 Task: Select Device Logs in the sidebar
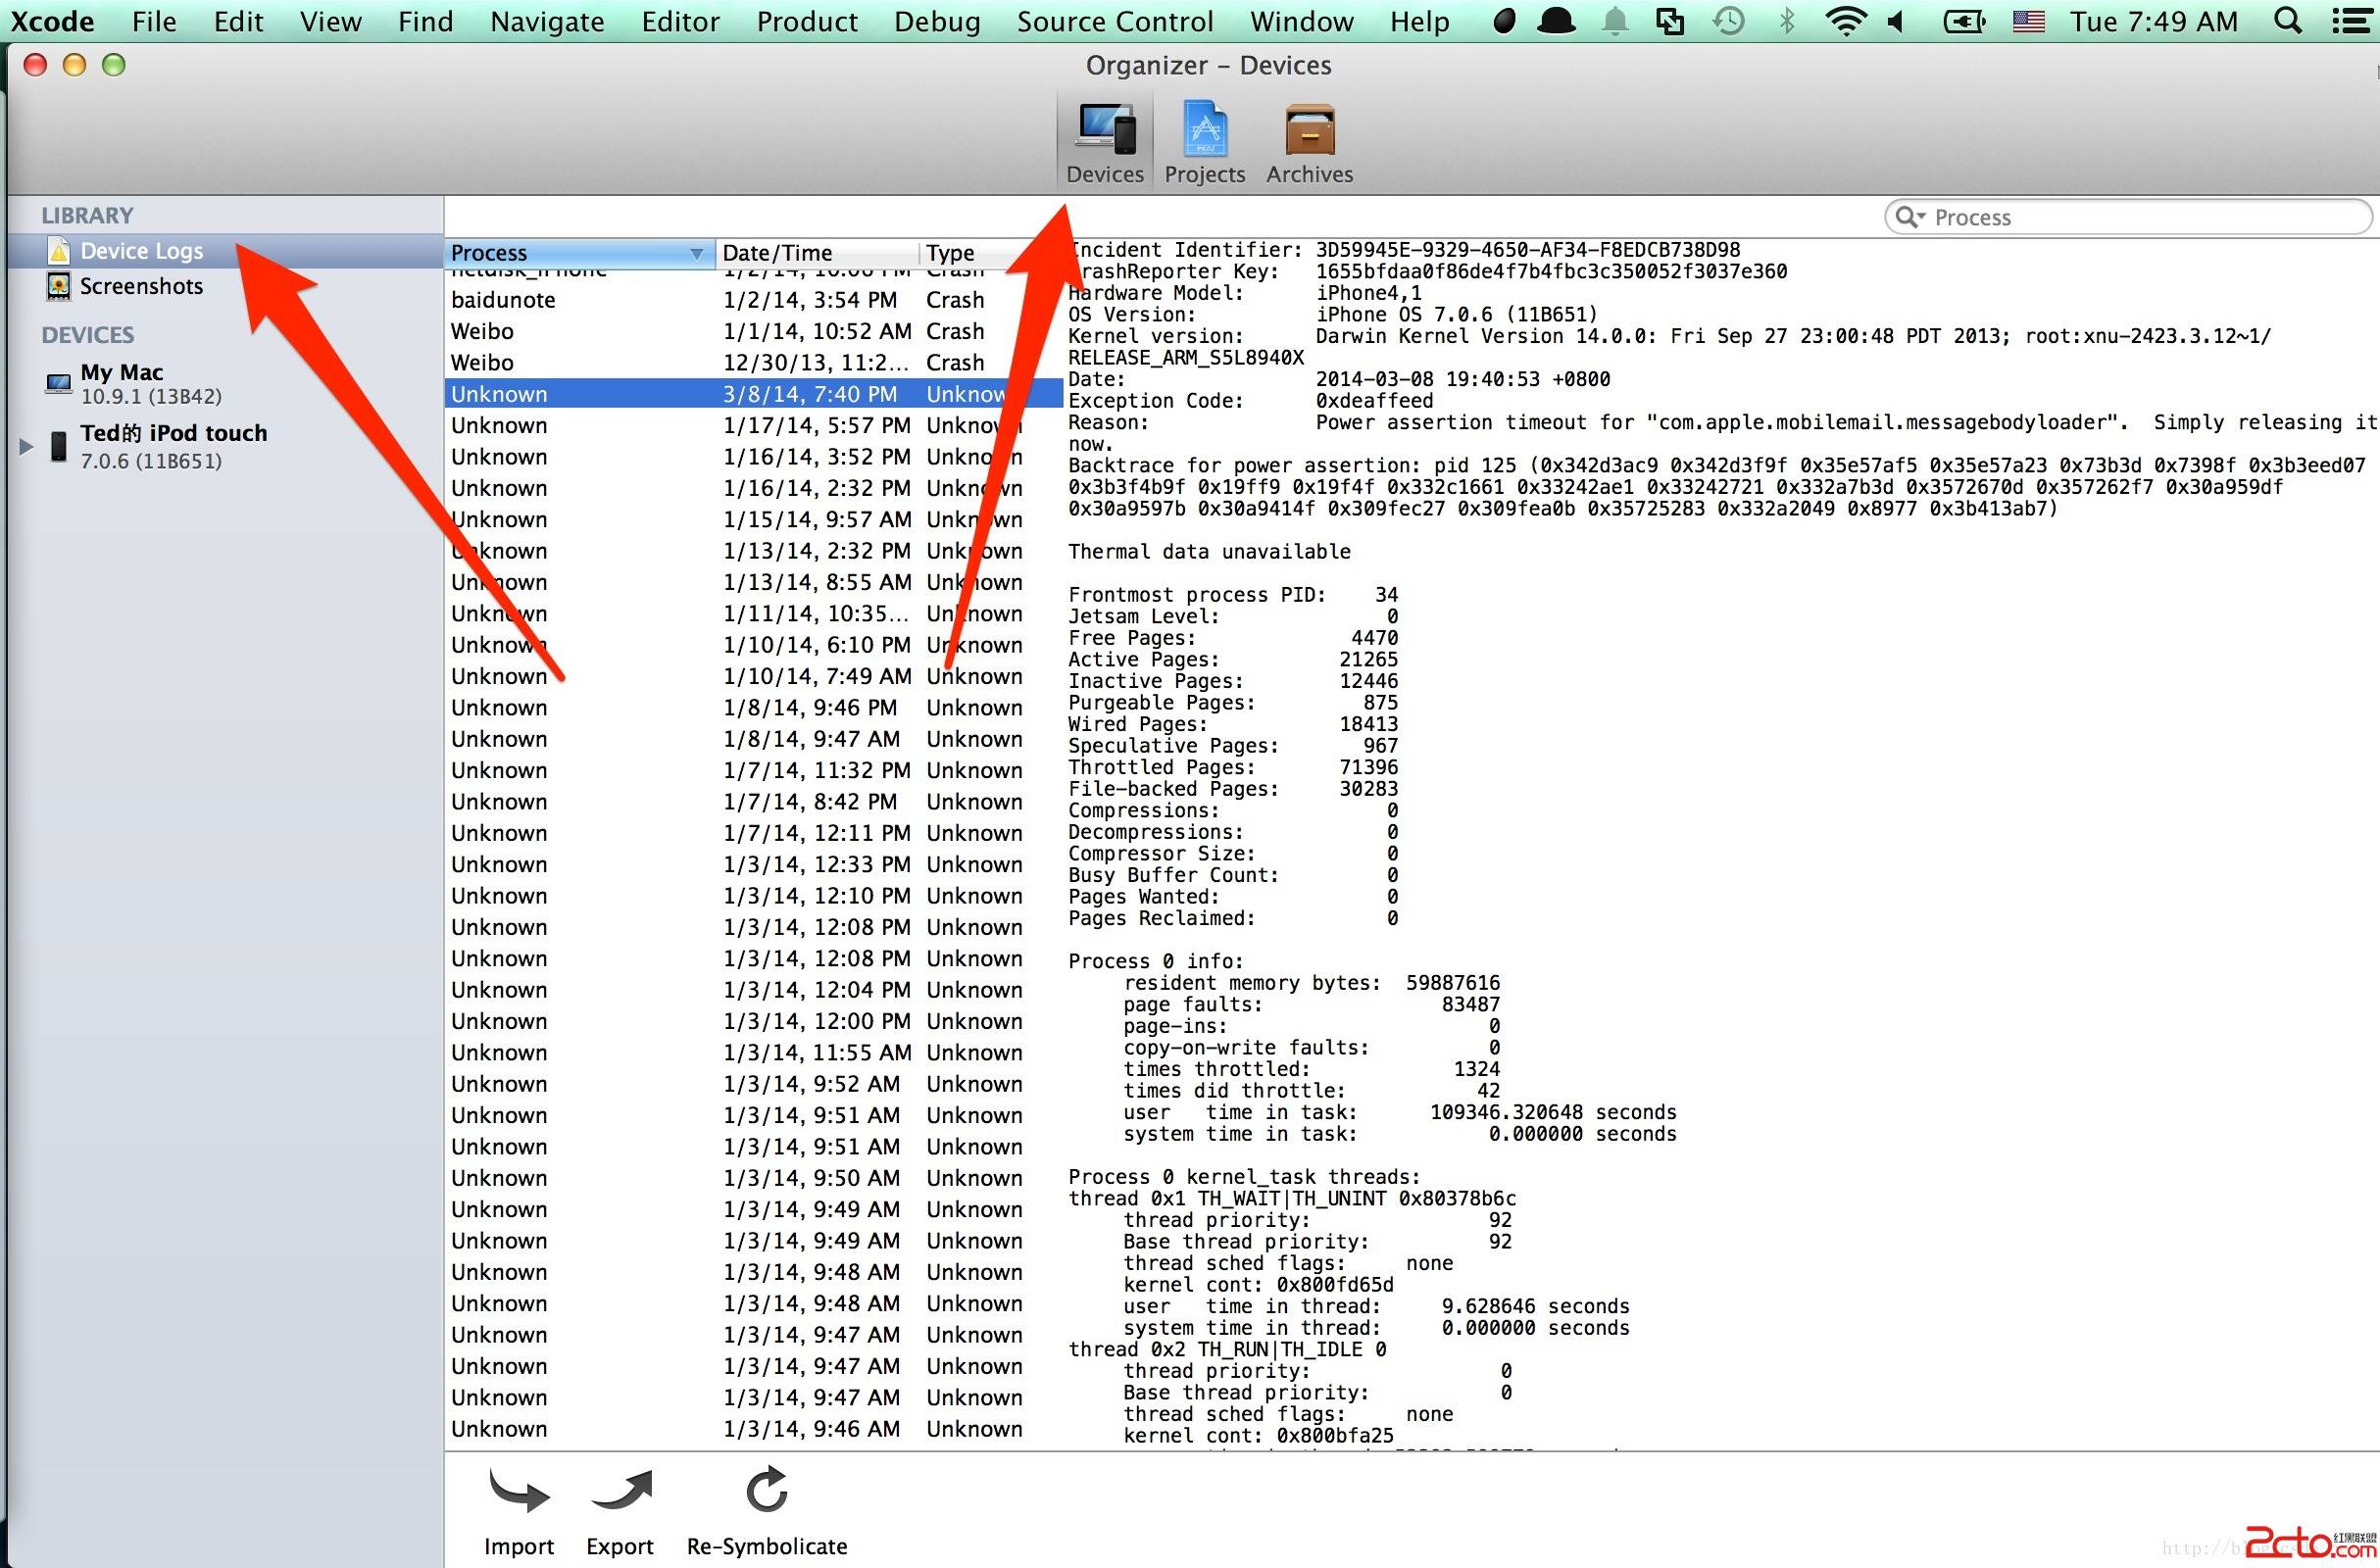[x=141, y=251]
